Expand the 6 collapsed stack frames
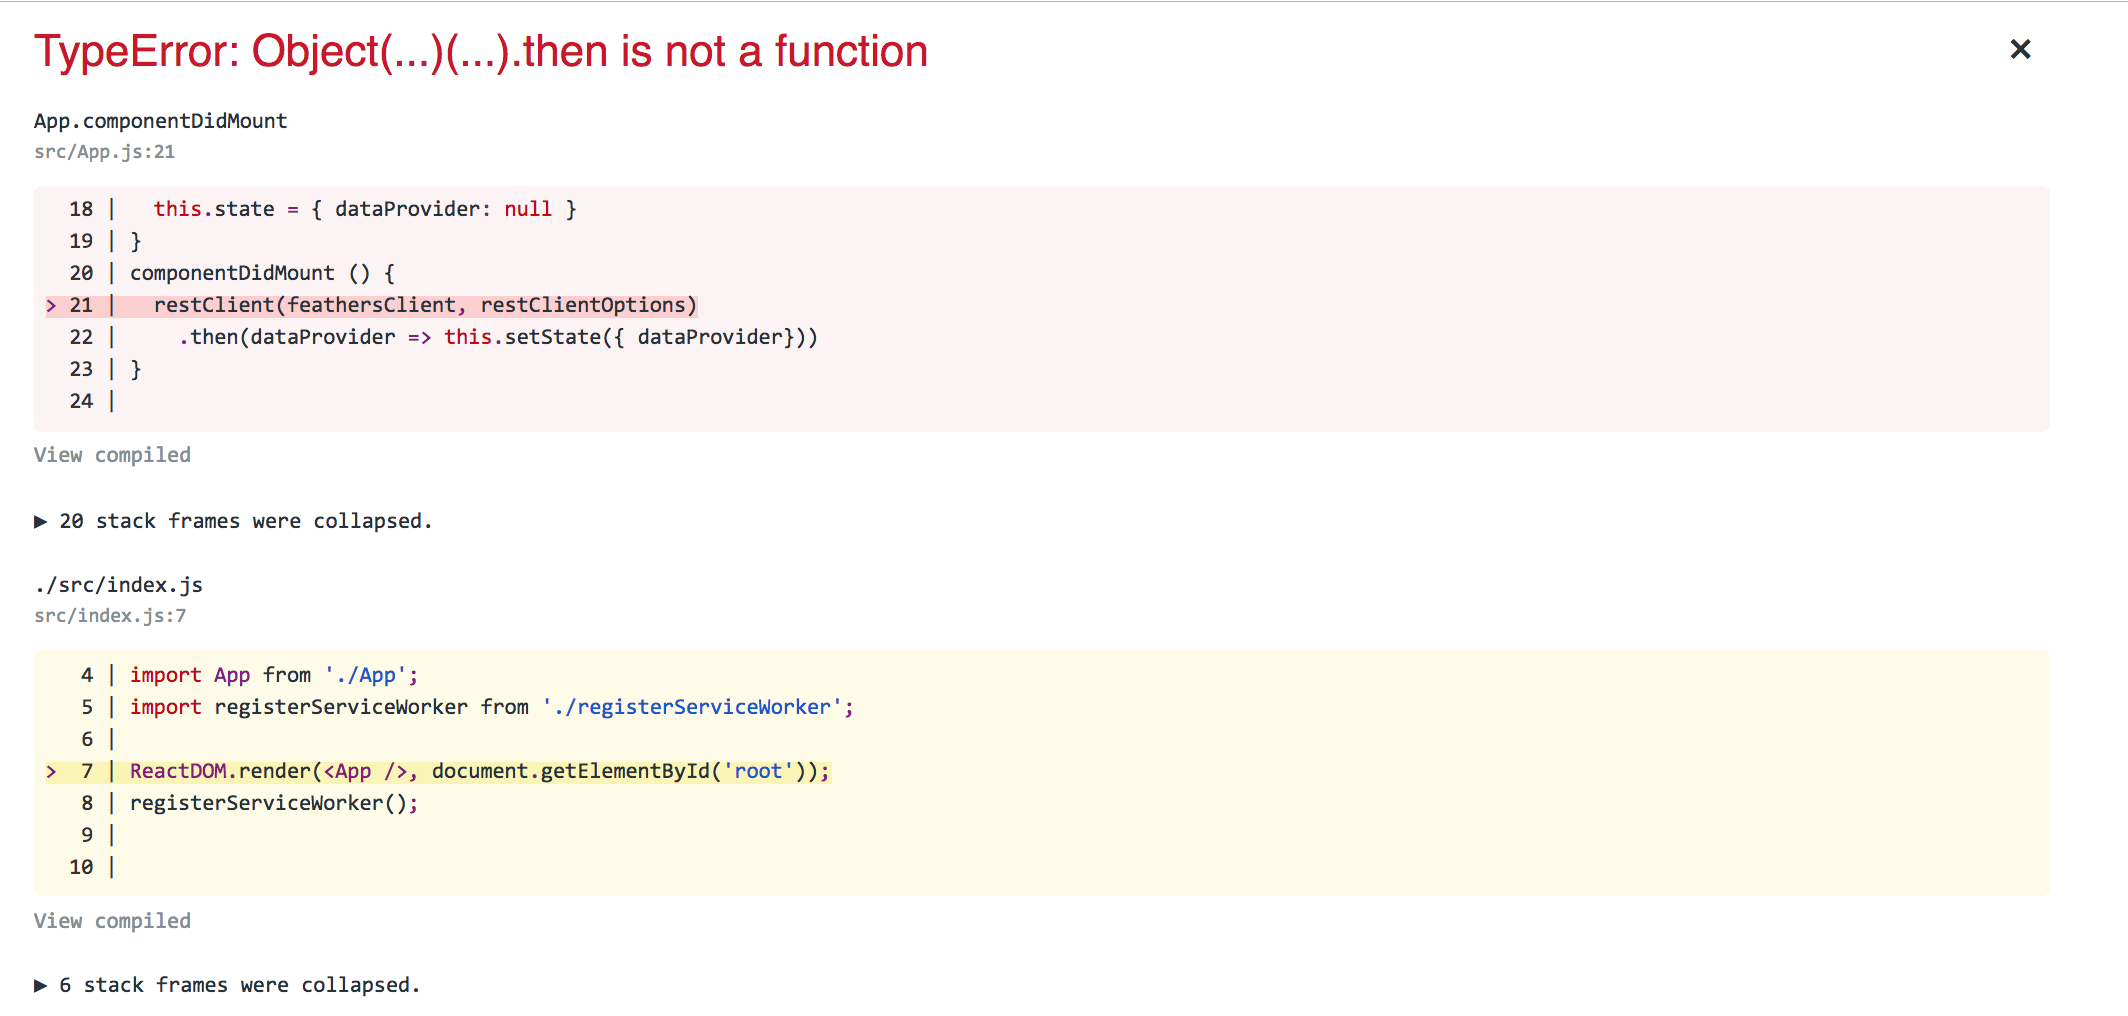 coord(239,984)
